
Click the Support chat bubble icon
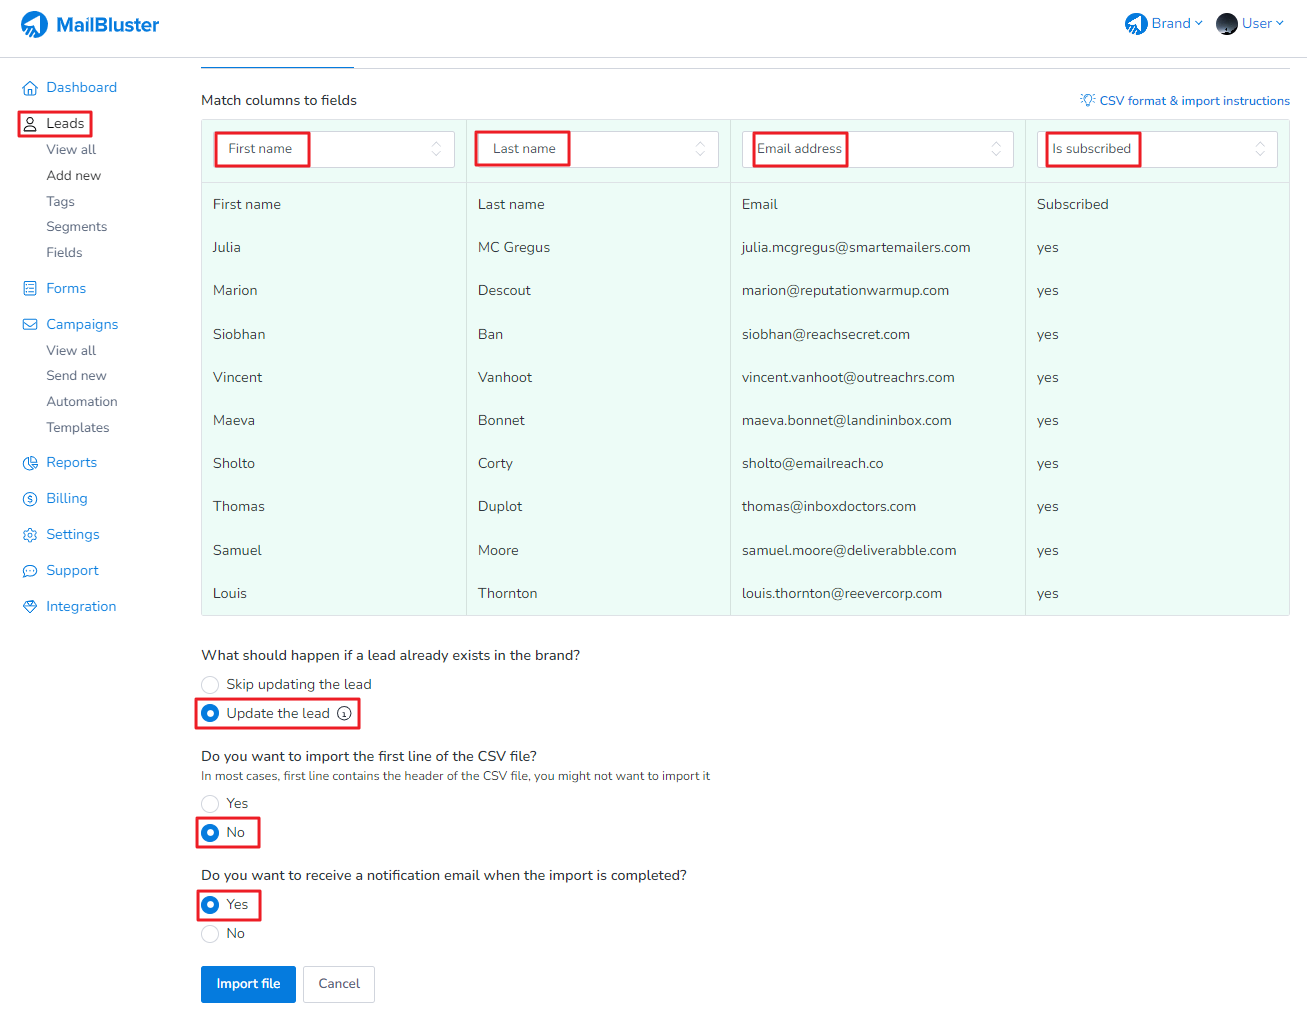click(30, 571)
